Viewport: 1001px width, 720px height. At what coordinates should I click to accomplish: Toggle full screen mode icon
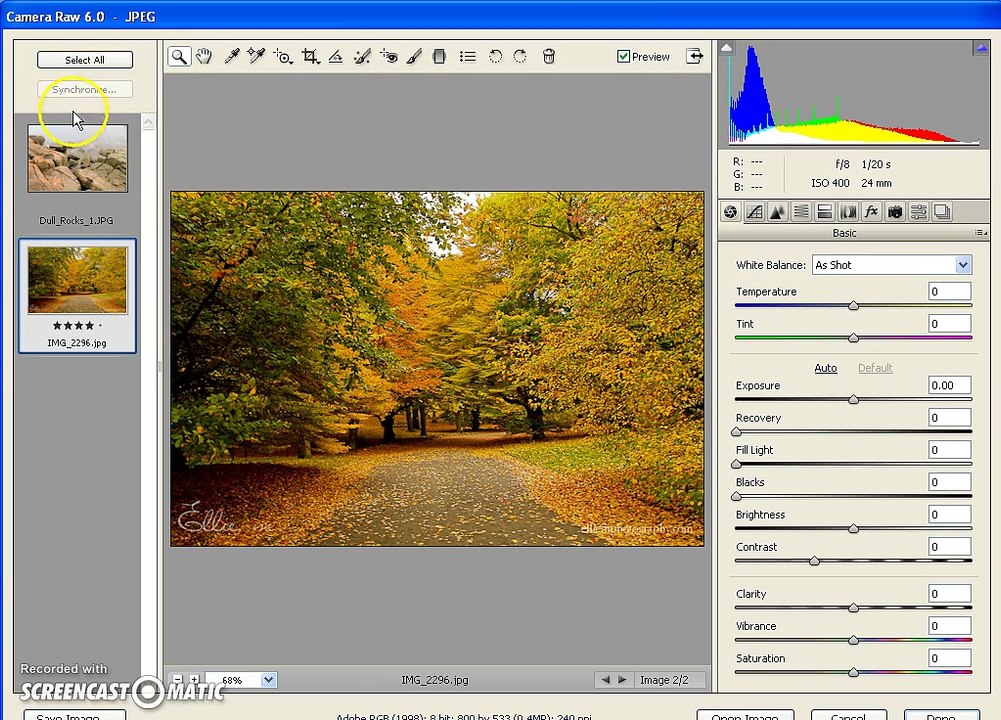pyautogui.click(x=695, y=56)
